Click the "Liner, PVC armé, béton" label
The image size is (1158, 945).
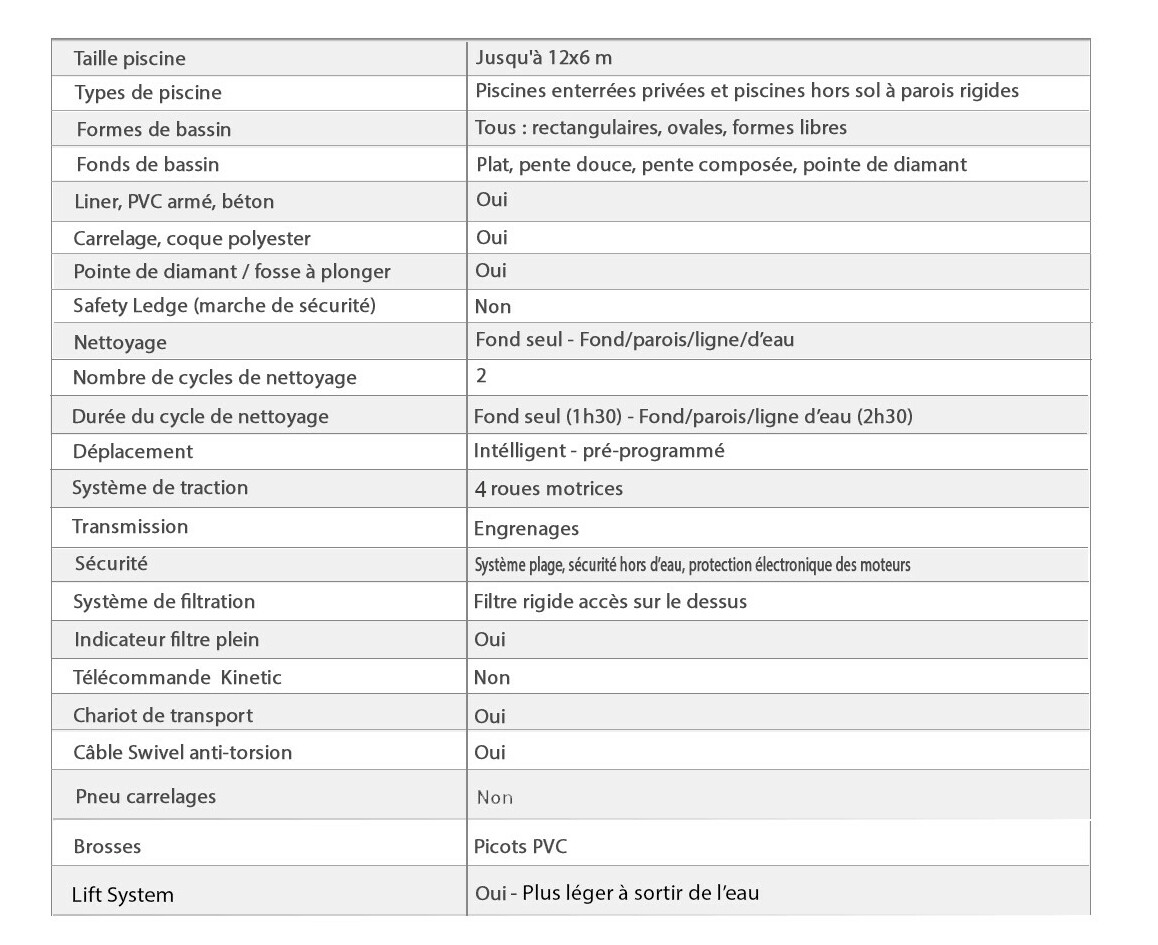click(174, 201)
